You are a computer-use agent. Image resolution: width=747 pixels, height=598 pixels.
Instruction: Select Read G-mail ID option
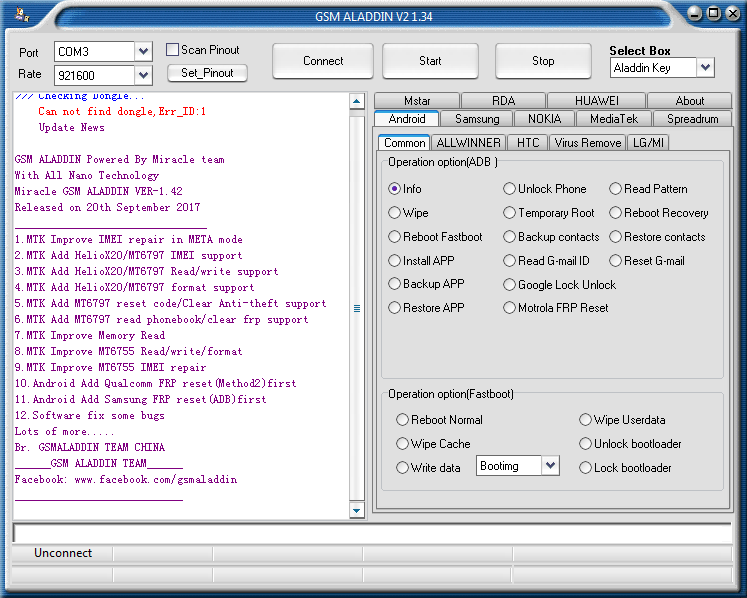tap(509, 261)
